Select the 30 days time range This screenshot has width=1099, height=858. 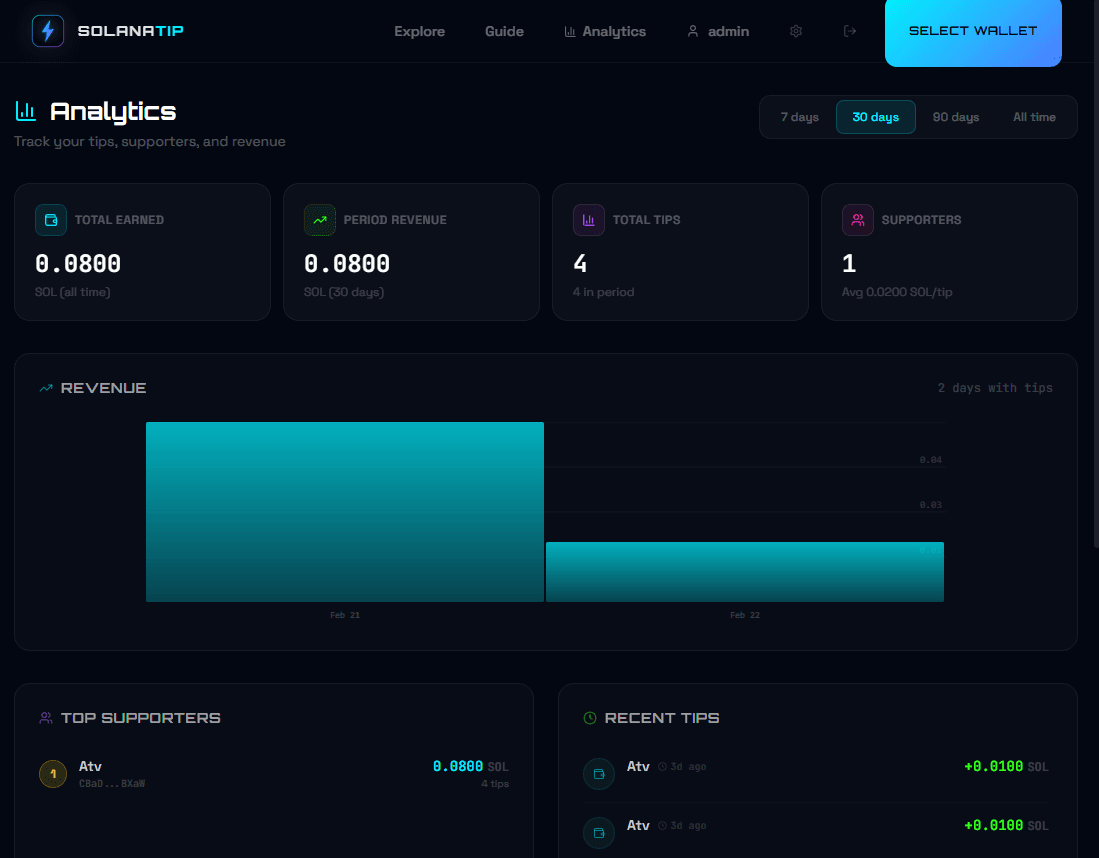coord(875,117)
